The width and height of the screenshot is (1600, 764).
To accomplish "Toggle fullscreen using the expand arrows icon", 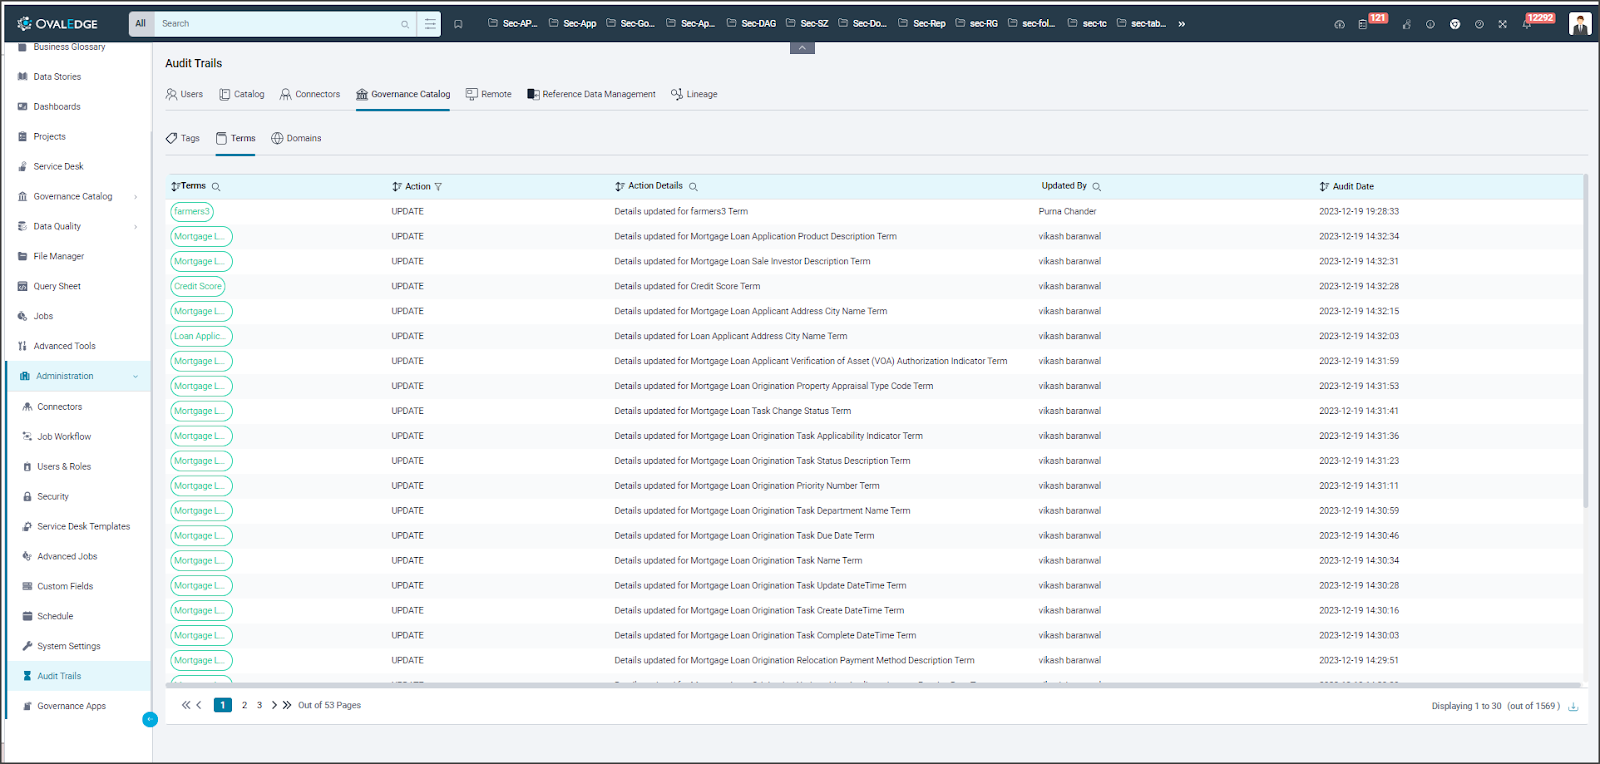I will click(1503, 24).
